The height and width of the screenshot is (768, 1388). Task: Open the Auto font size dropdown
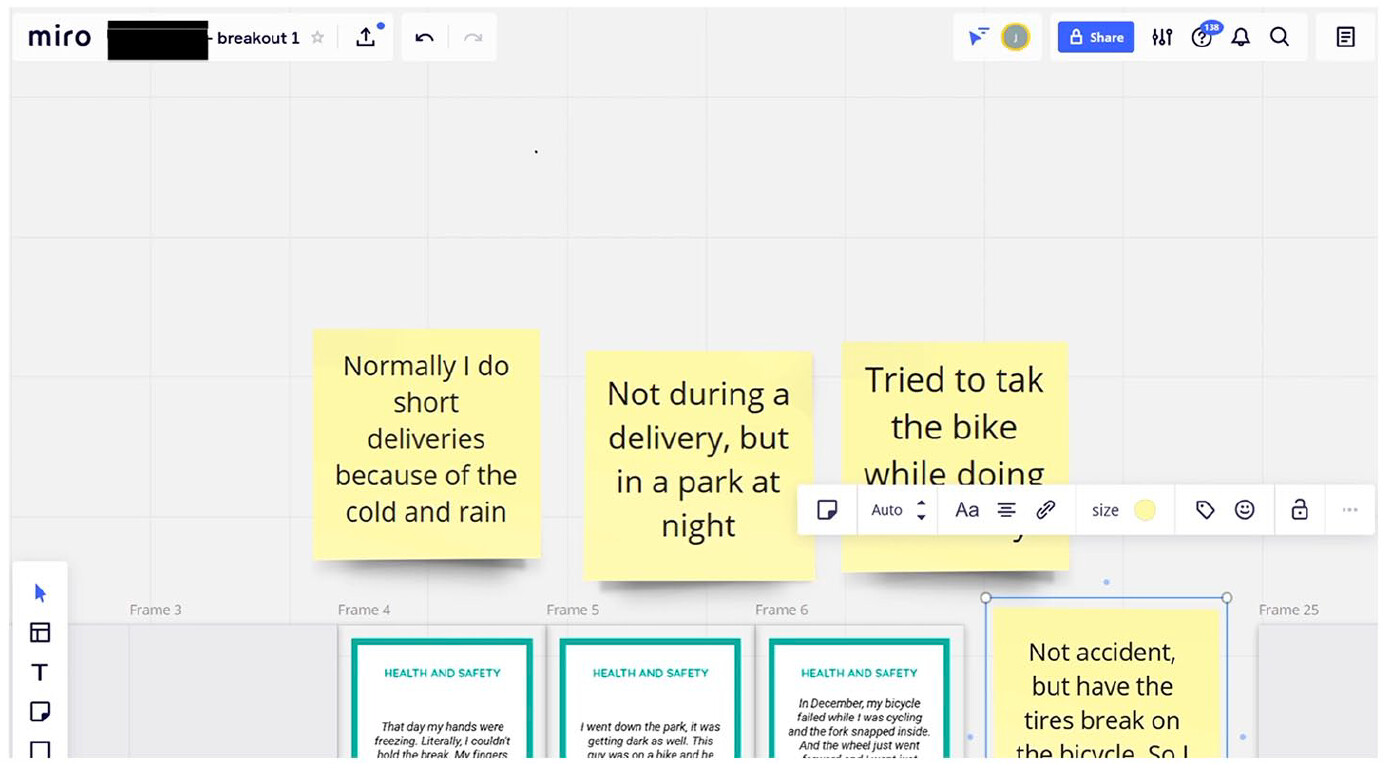pos(887,510)
